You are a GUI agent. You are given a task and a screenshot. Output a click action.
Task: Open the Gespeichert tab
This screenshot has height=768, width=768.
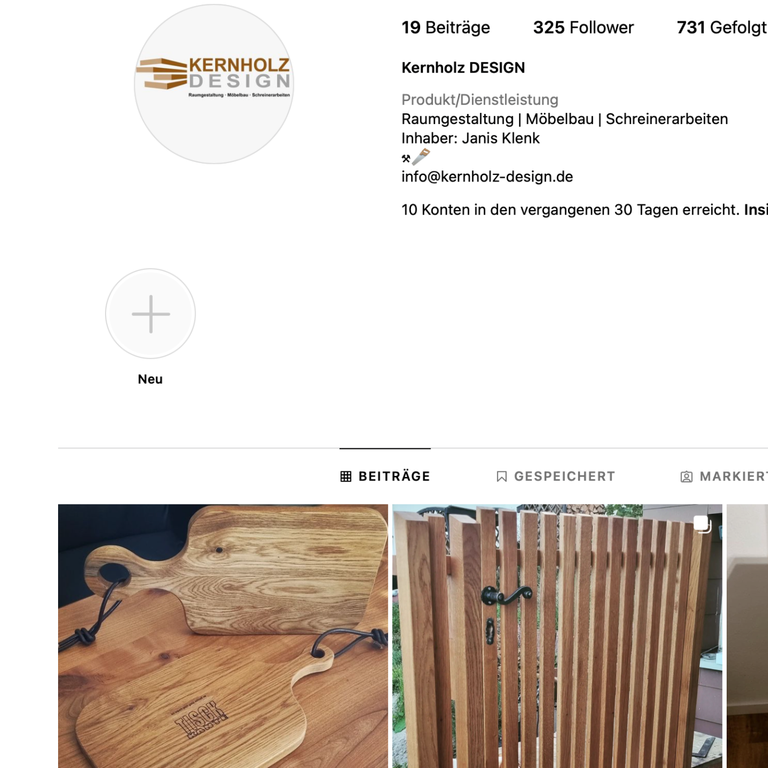[x=556, y=477]
